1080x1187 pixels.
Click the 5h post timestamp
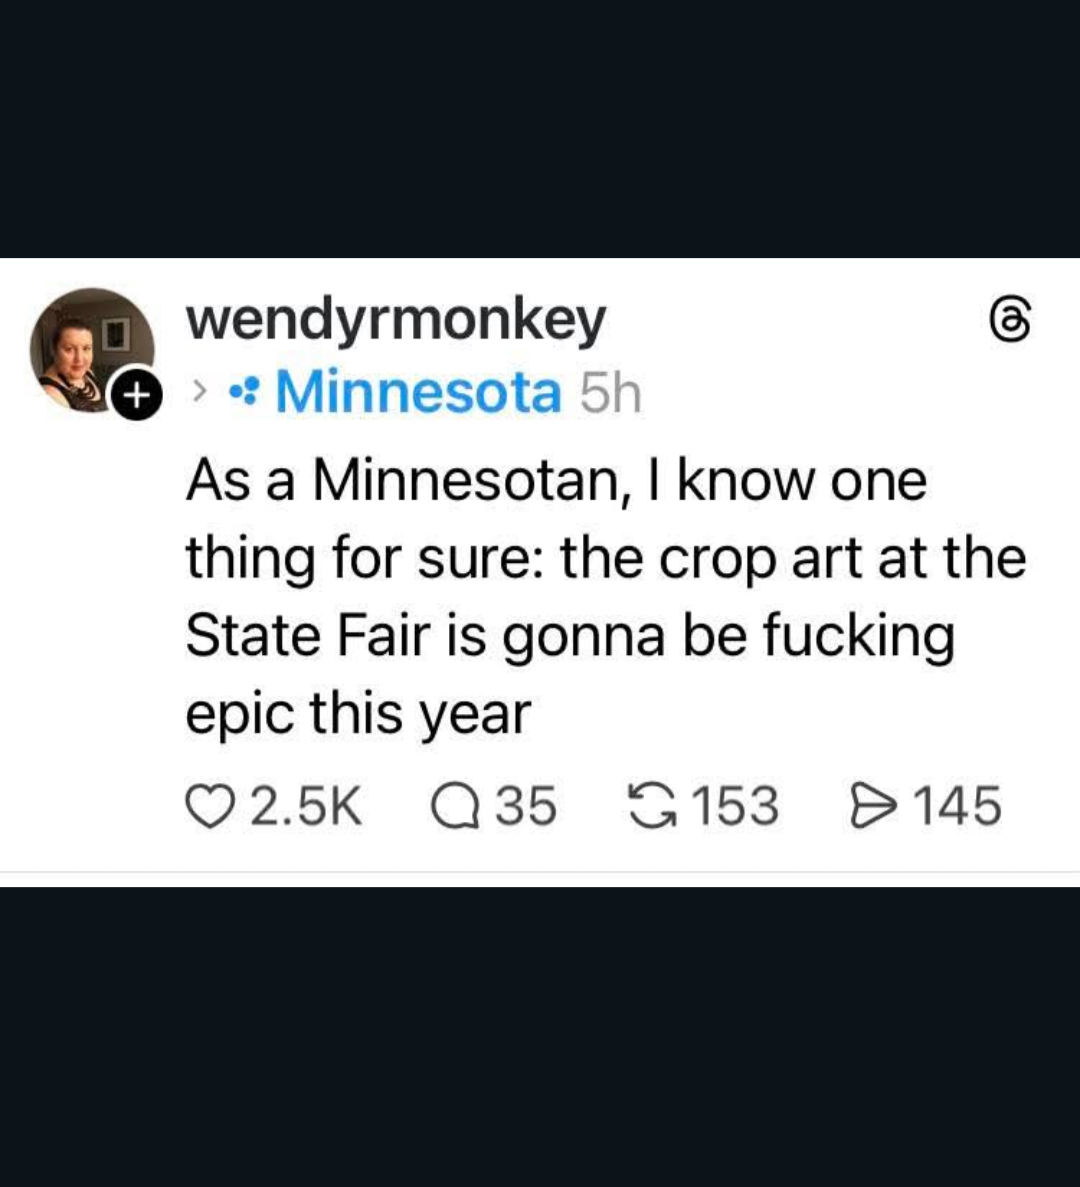click(610, 392)
